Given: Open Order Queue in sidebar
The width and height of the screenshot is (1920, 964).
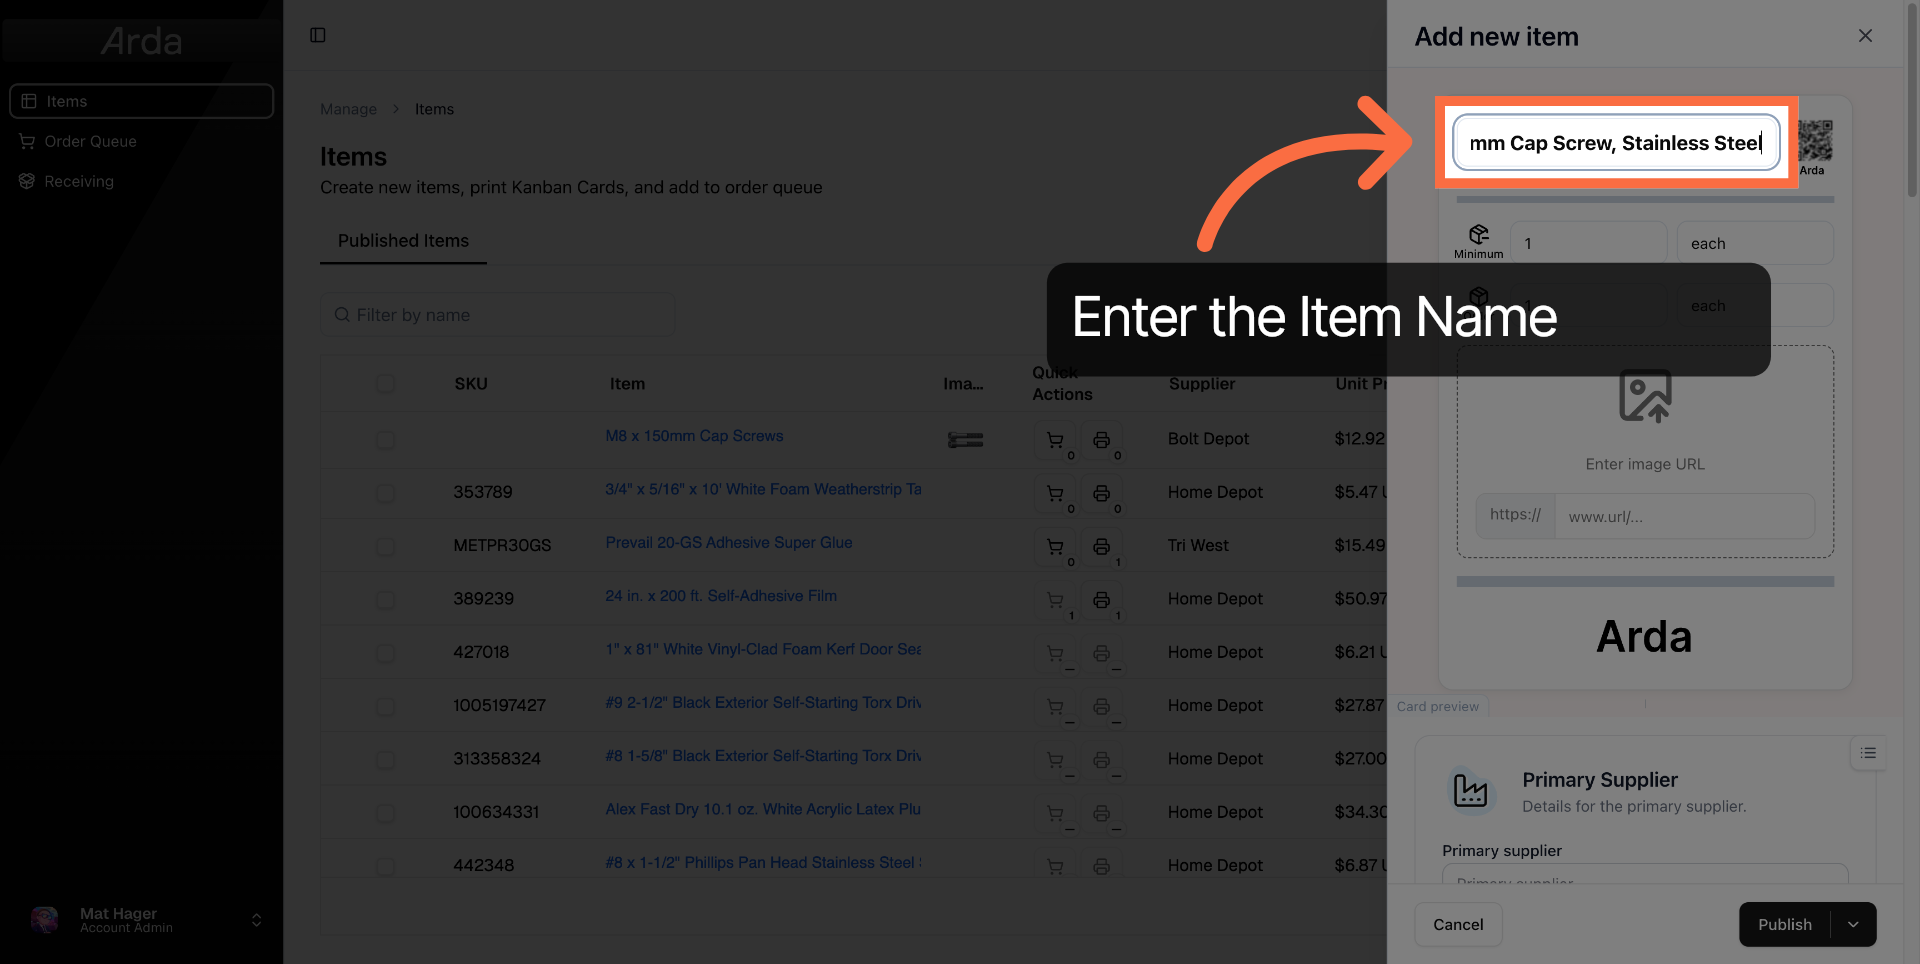Looking at the screenshot, I should pos(90,141).
